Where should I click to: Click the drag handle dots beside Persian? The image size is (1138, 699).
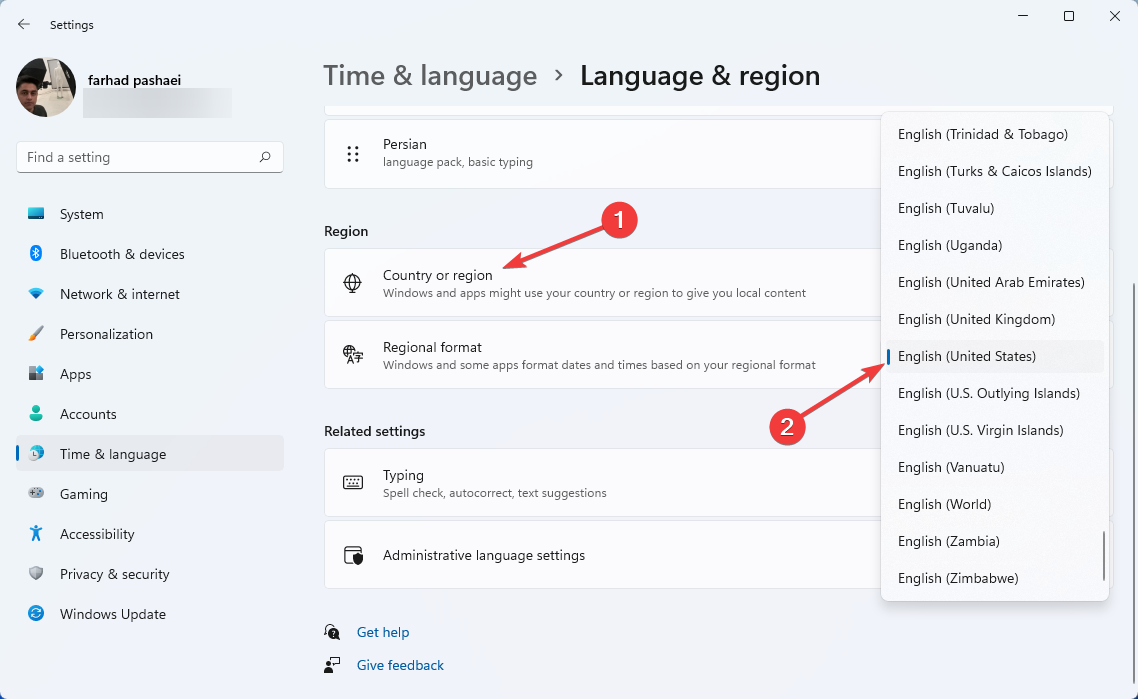click(x=353, y=154)
